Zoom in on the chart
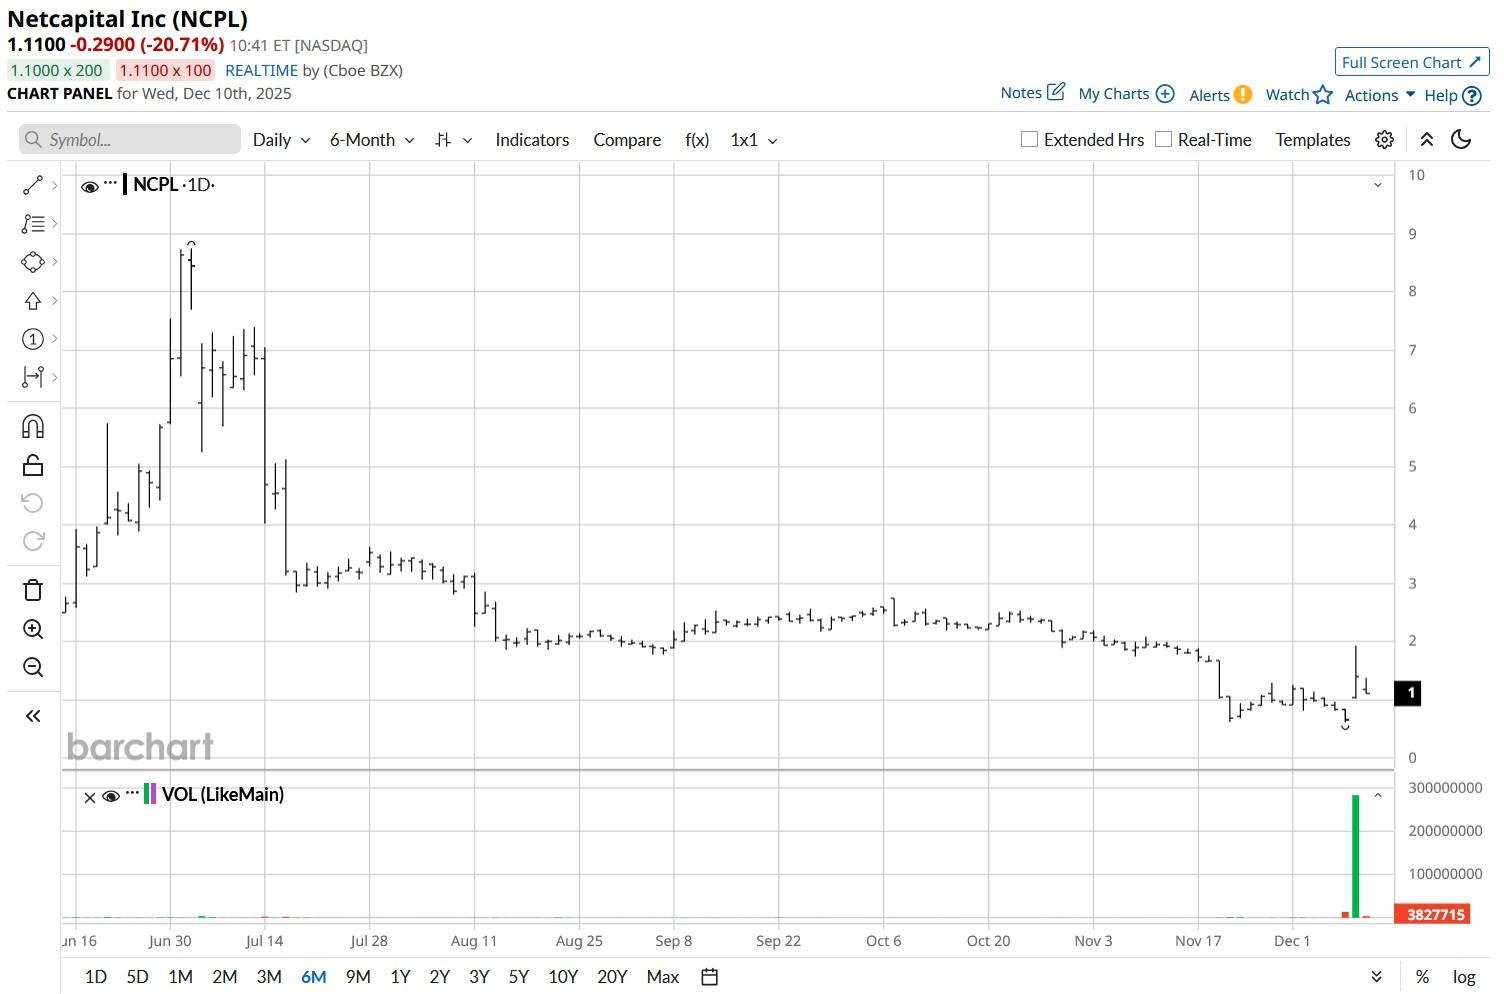Screen dimensions: 1504x994 pos(33,629)
